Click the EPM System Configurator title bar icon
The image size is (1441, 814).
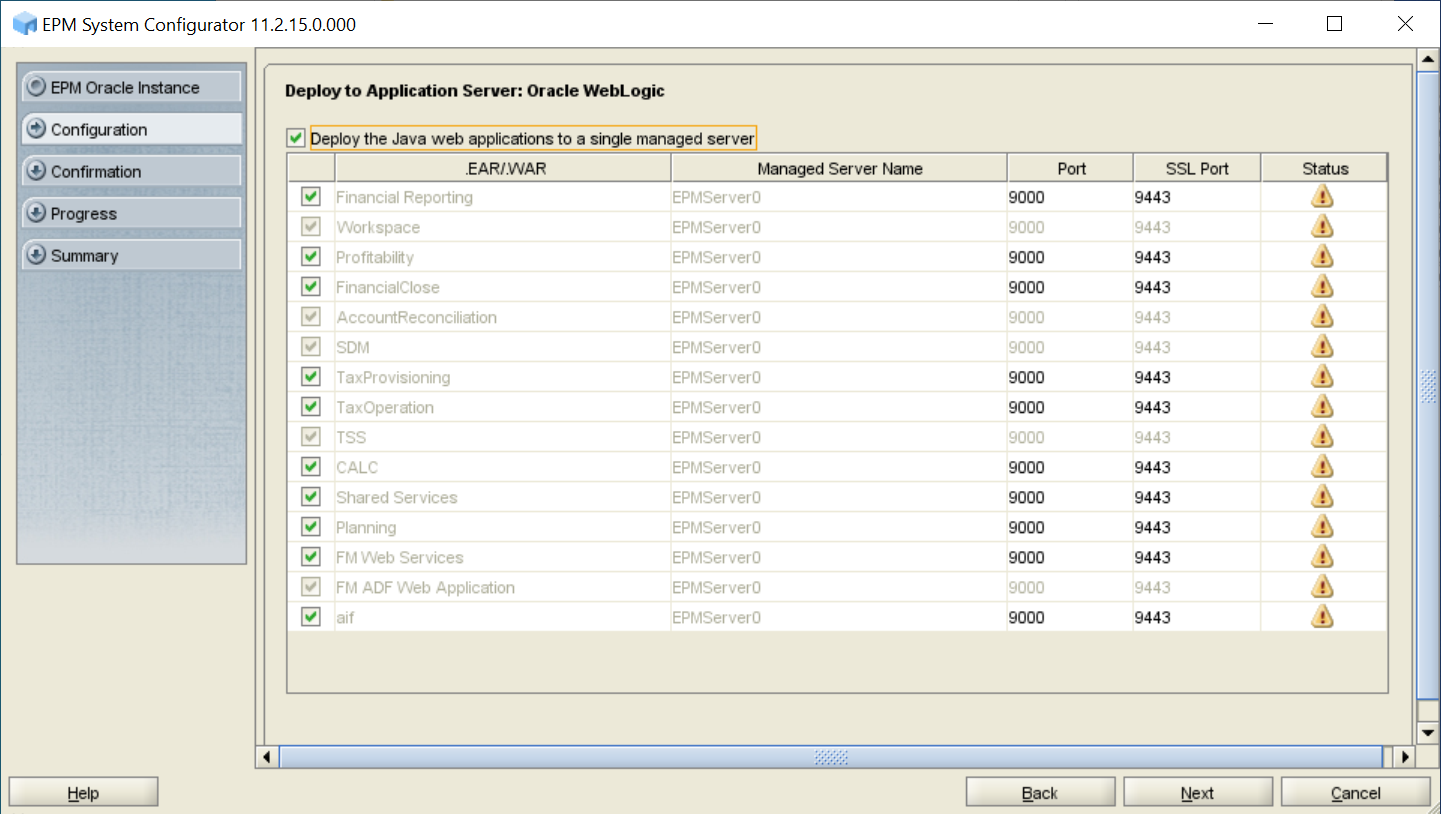[x=24, y=24]
